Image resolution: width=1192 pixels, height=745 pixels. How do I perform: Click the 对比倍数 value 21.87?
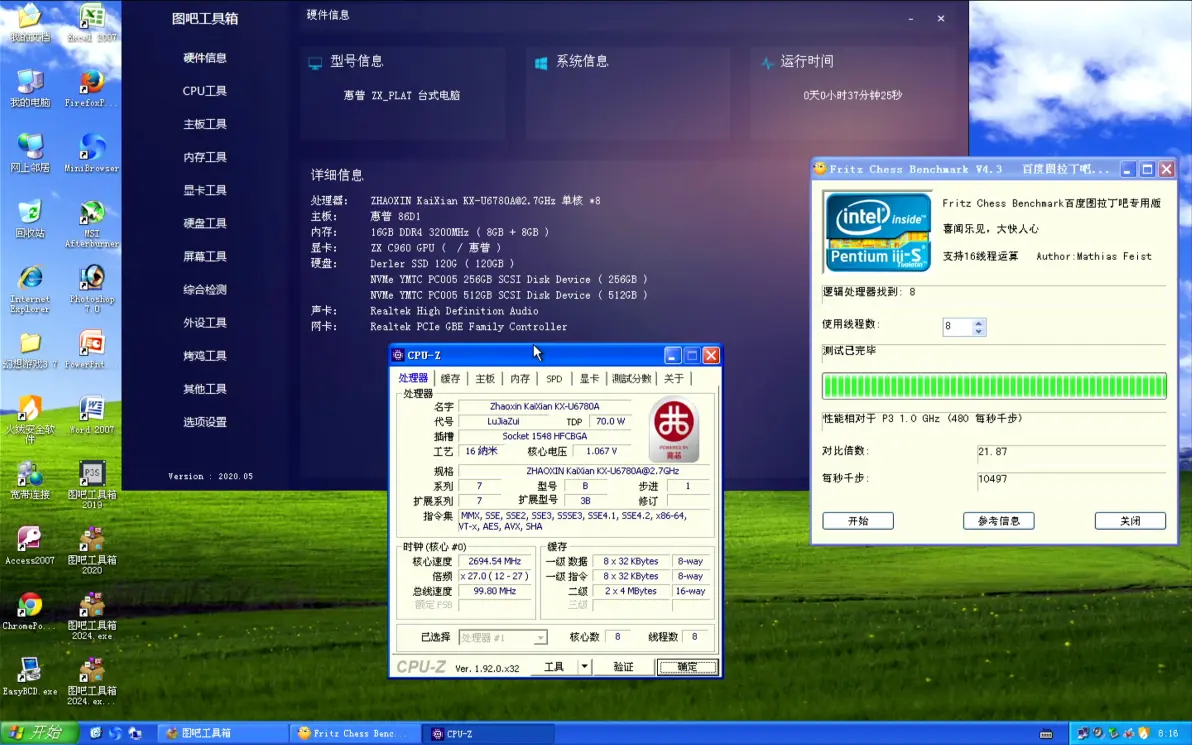[x=993, y=452]
